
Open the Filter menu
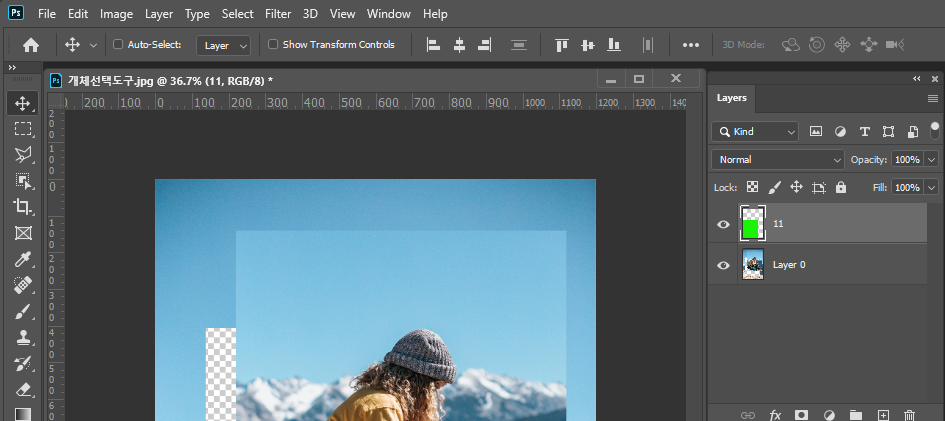pos(278,13)
